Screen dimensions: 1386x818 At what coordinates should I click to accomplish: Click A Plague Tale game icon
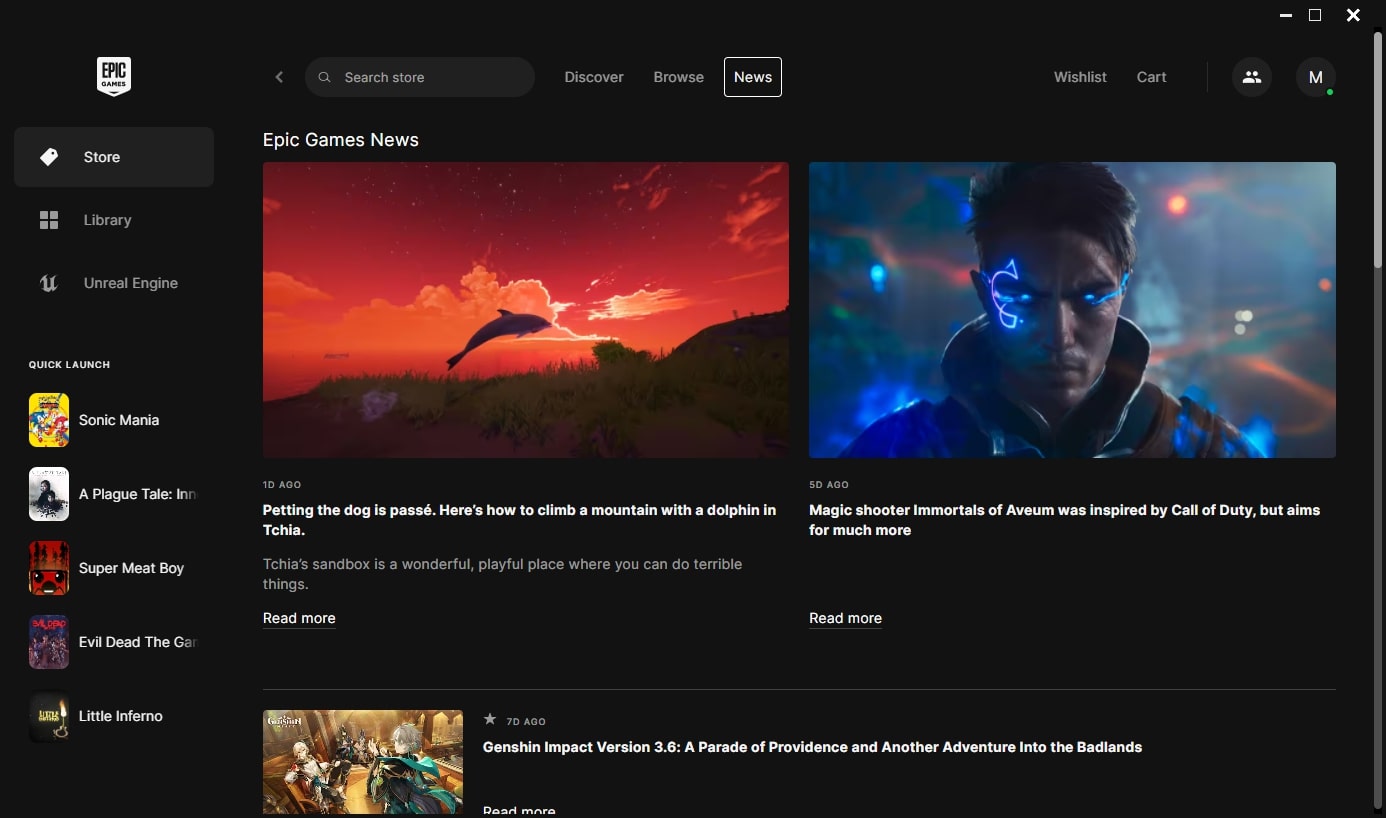point(49,494)
